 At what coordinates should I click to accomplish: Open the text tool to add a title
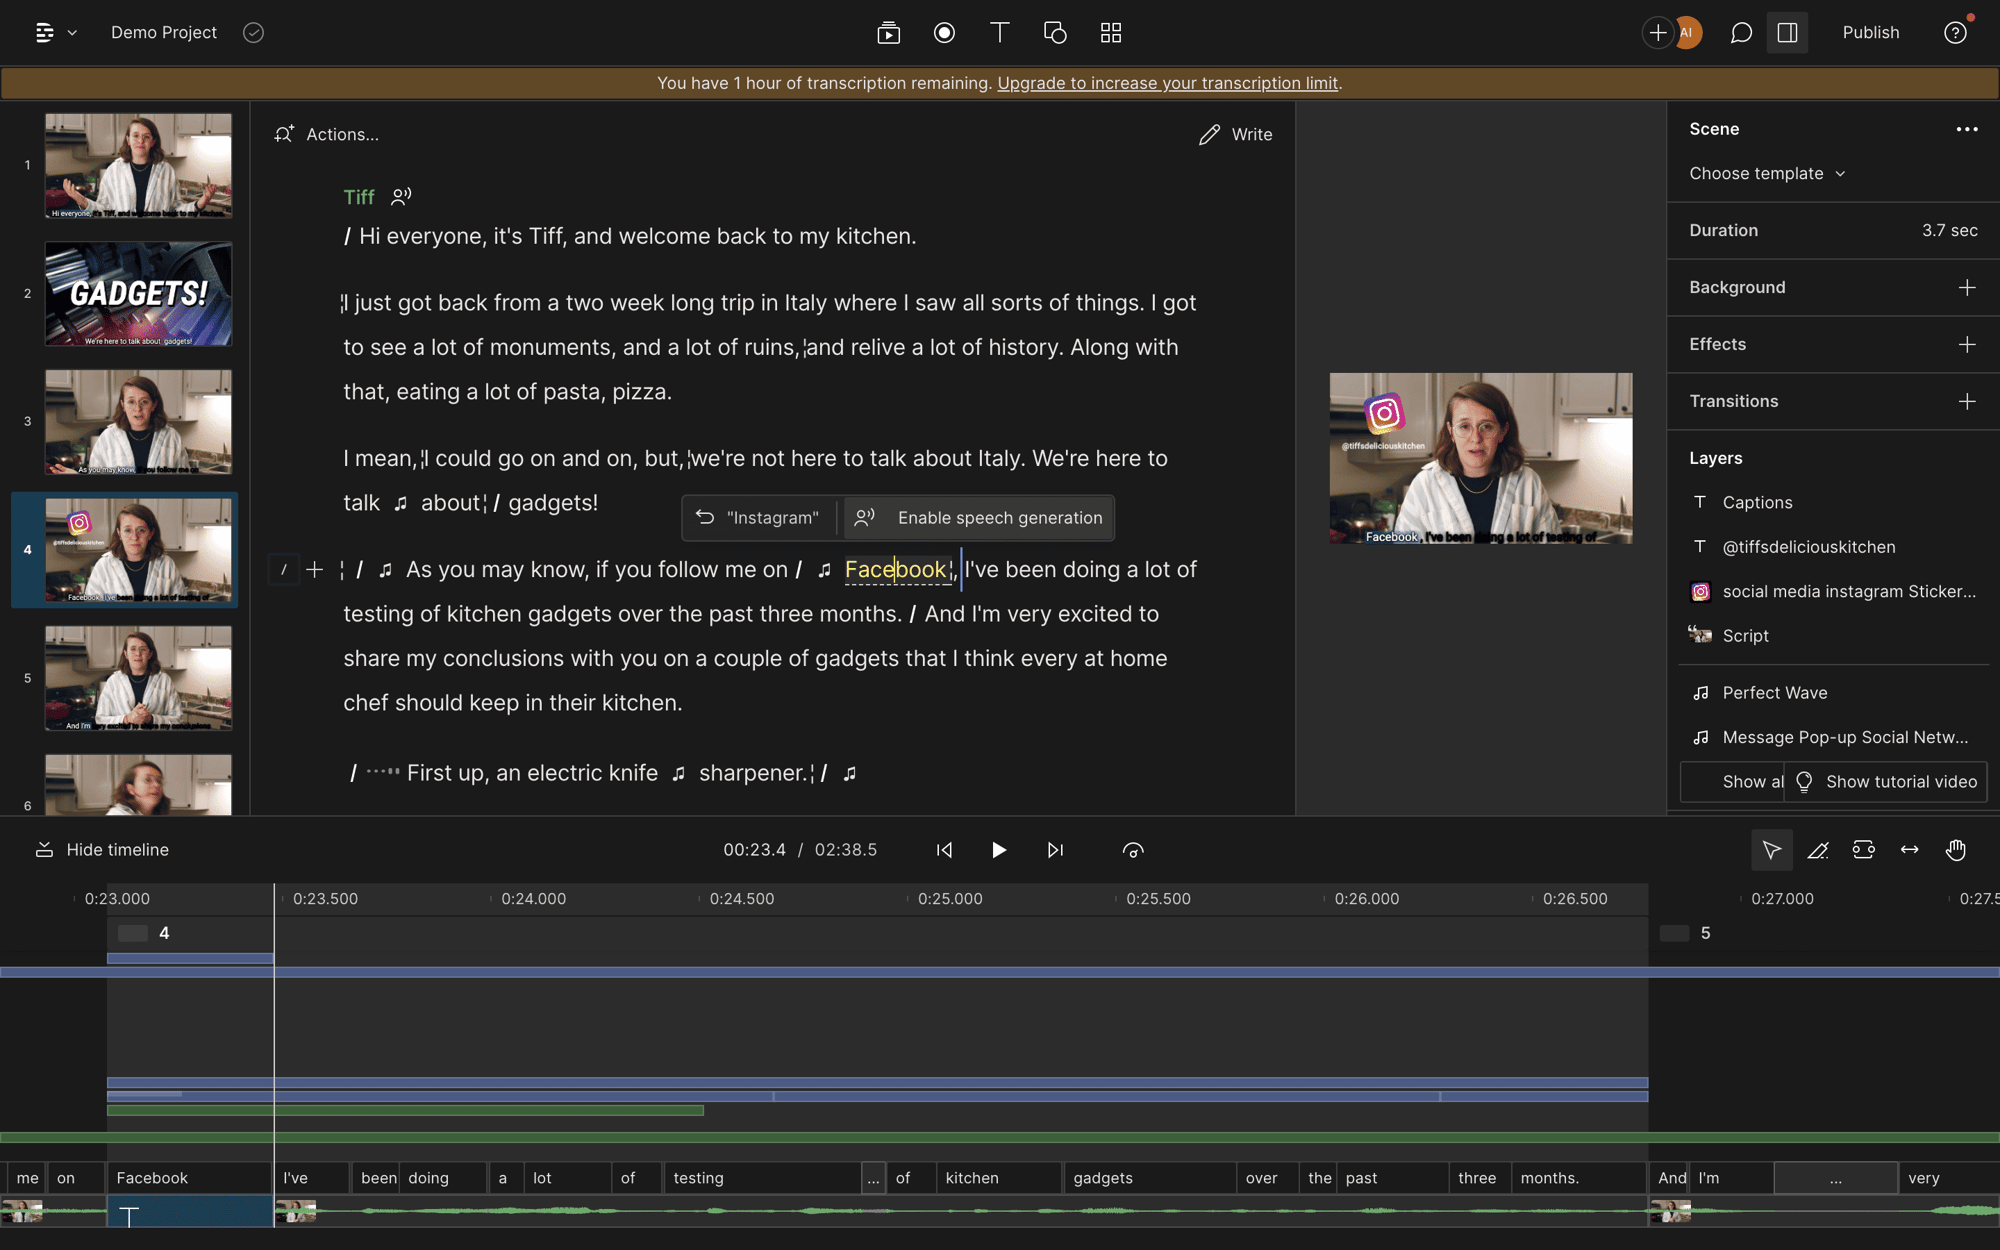[x=999, y=32]
